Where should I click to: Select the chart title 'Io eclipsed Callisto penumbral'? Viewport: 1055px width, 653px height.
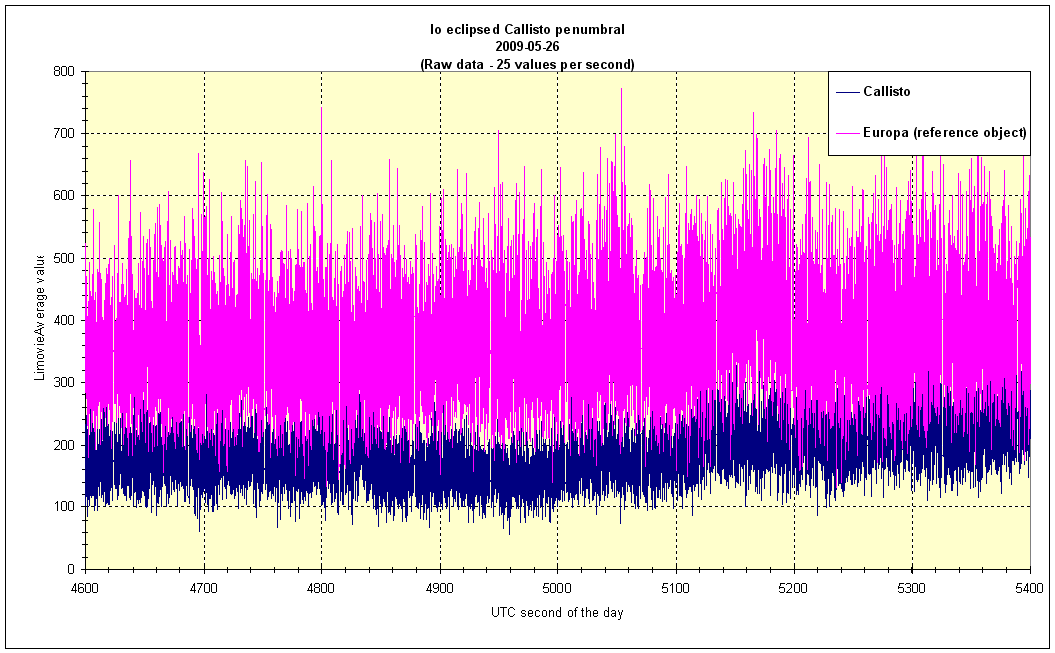click(x=528, y=30)
